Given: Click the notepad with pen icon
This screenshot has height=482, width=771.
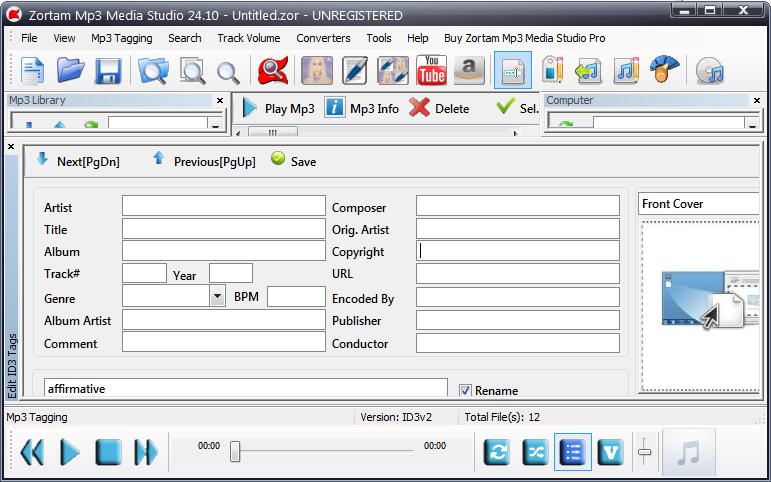Looking at the screenshot, I should click(355, 71).
